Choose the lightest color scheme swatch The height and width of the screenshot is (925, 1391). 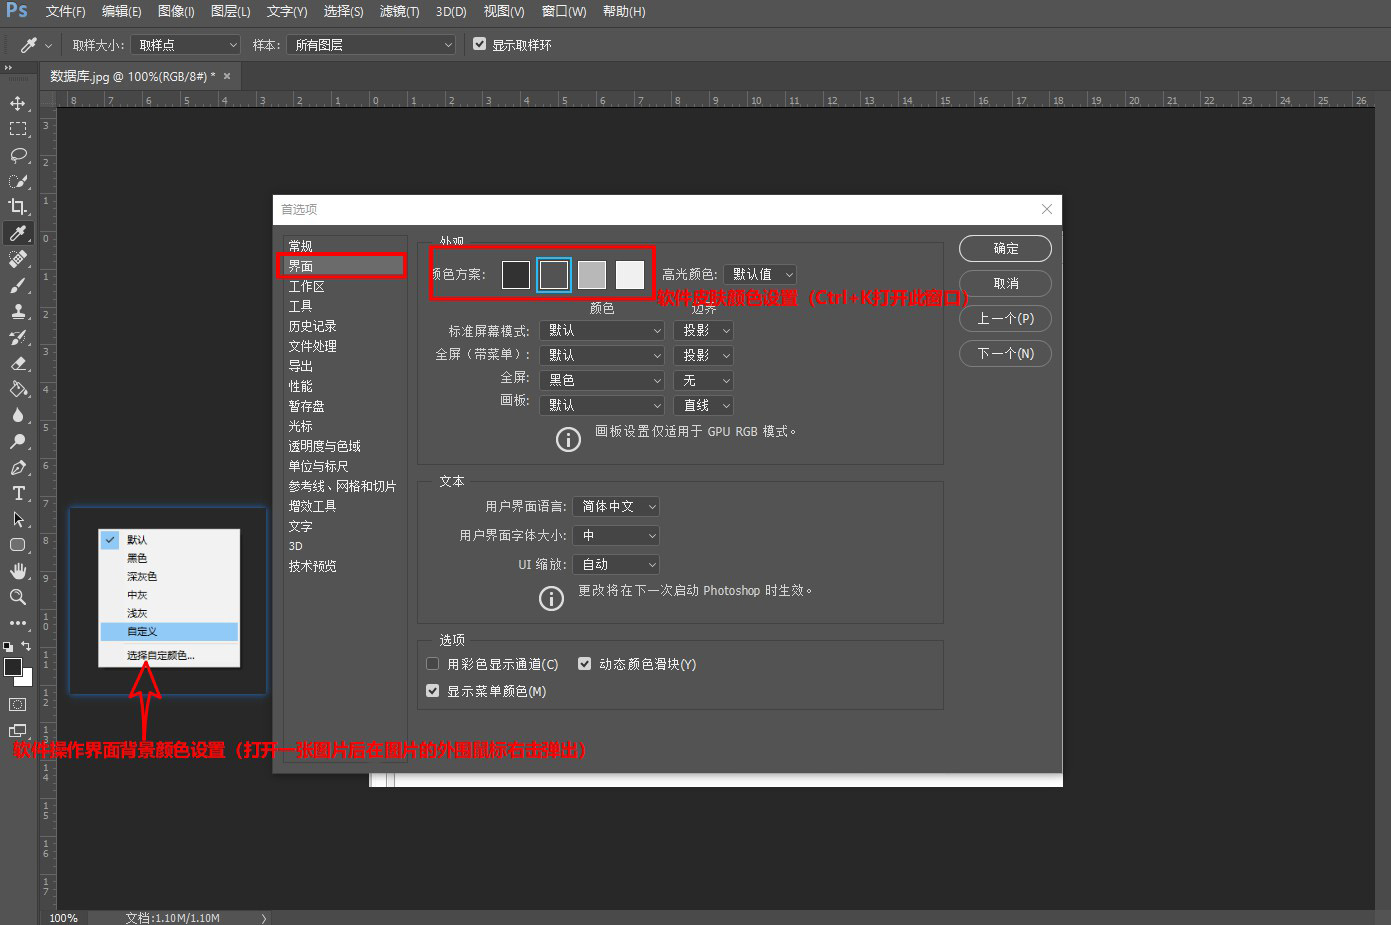(x=630, y=274)
